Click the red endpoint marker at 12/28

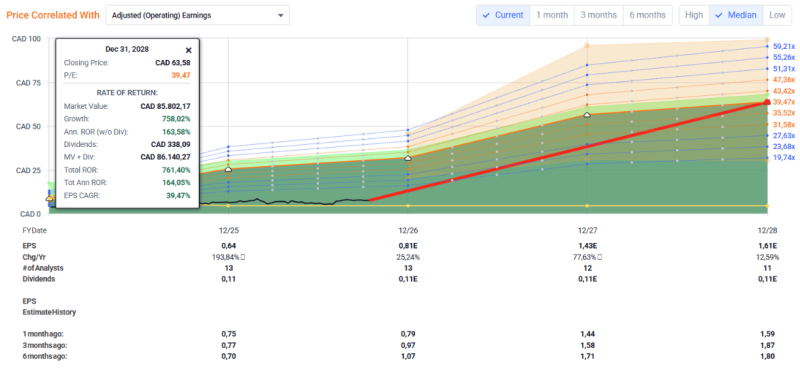767,102
